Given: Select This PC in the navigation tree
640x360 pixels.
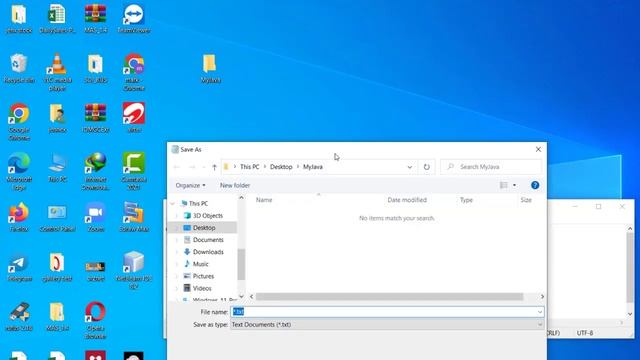Looking at the screenshot, I should (x=198, y=203).
